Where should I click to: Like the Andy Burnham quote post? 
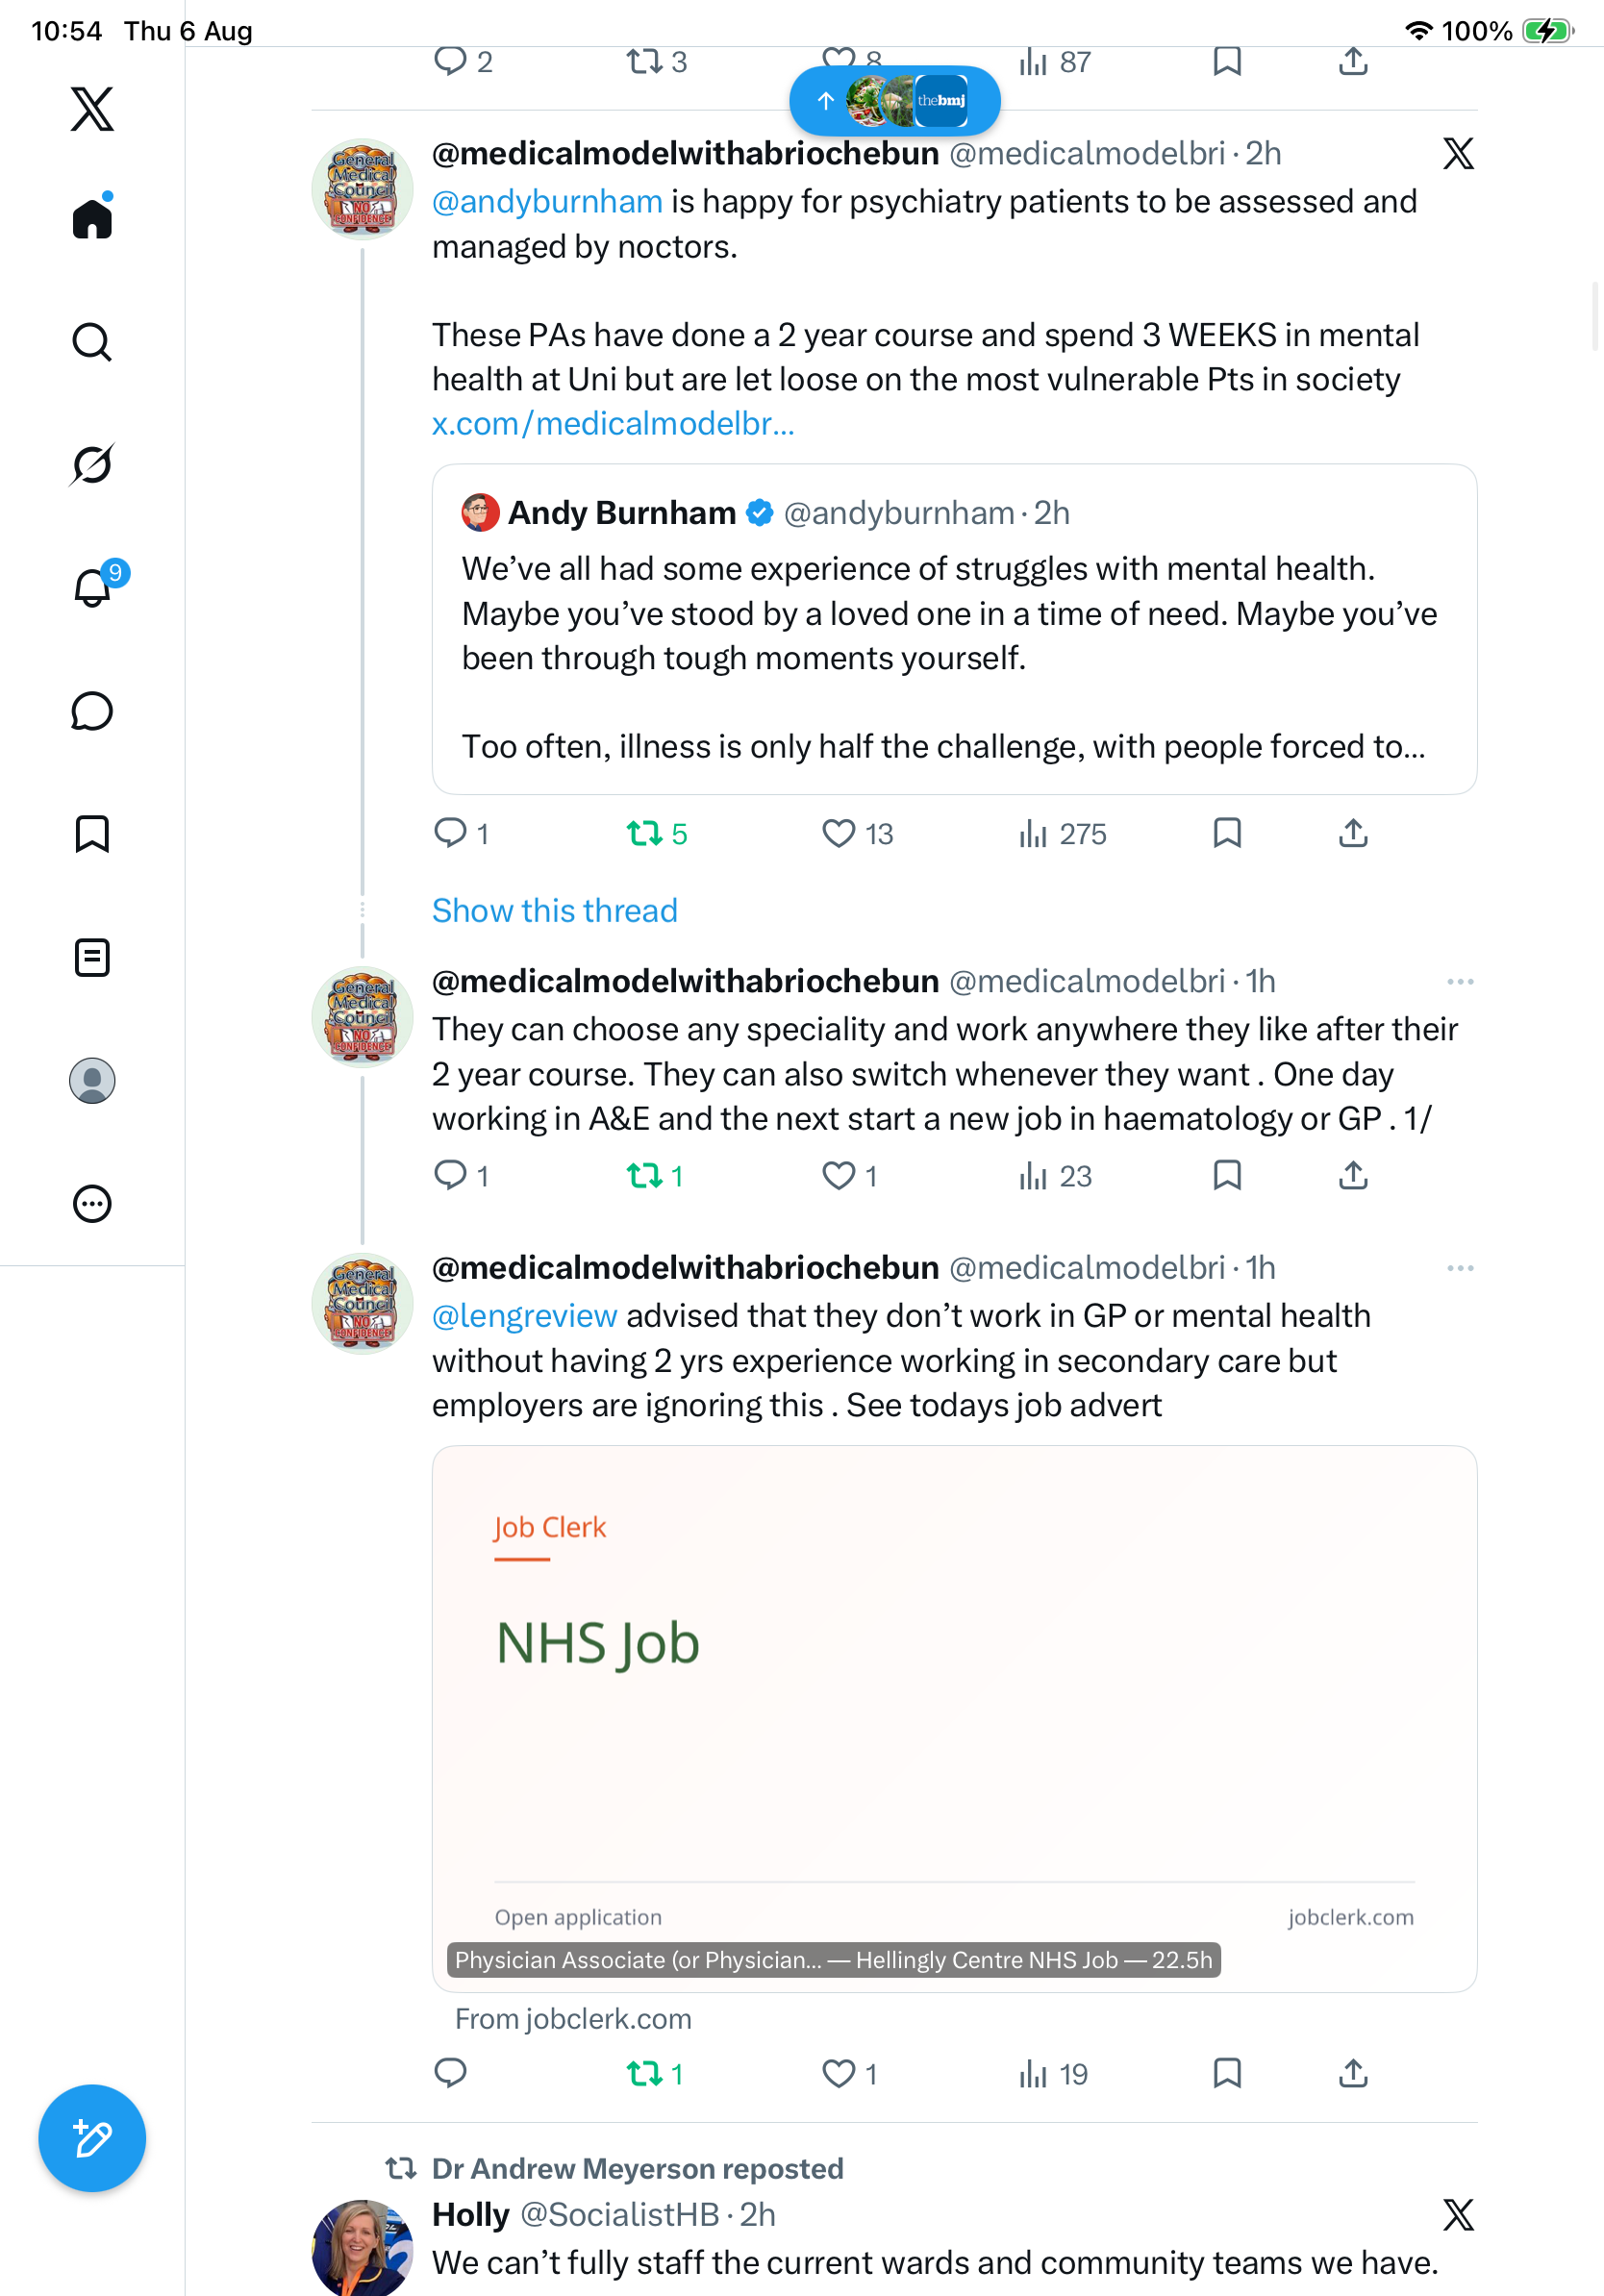point(857,833)
